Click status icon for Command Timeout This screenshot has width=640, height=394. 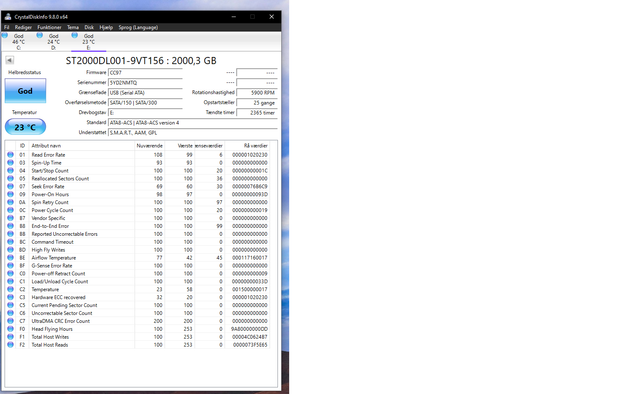point(10,242)
